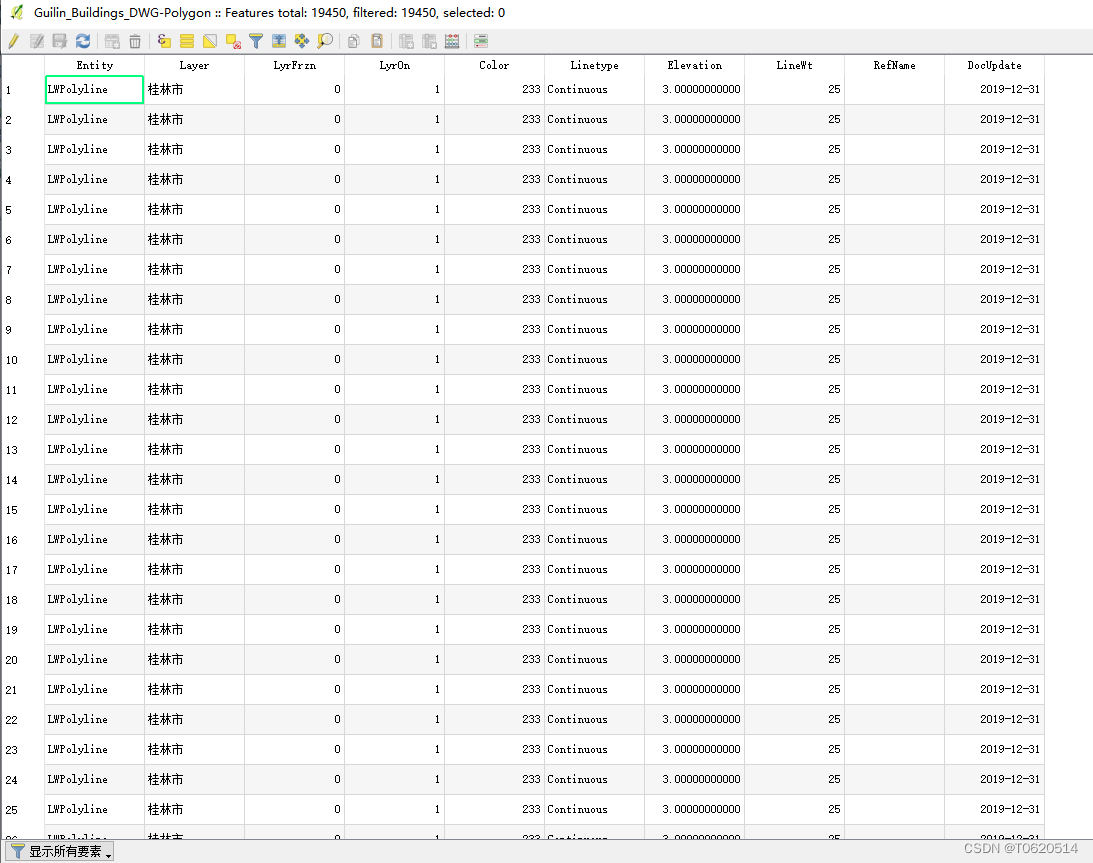The width and height of the screenshot is (1093, 863).
Task: Click the Elevation cell in row 11
Action: [694, 389]
